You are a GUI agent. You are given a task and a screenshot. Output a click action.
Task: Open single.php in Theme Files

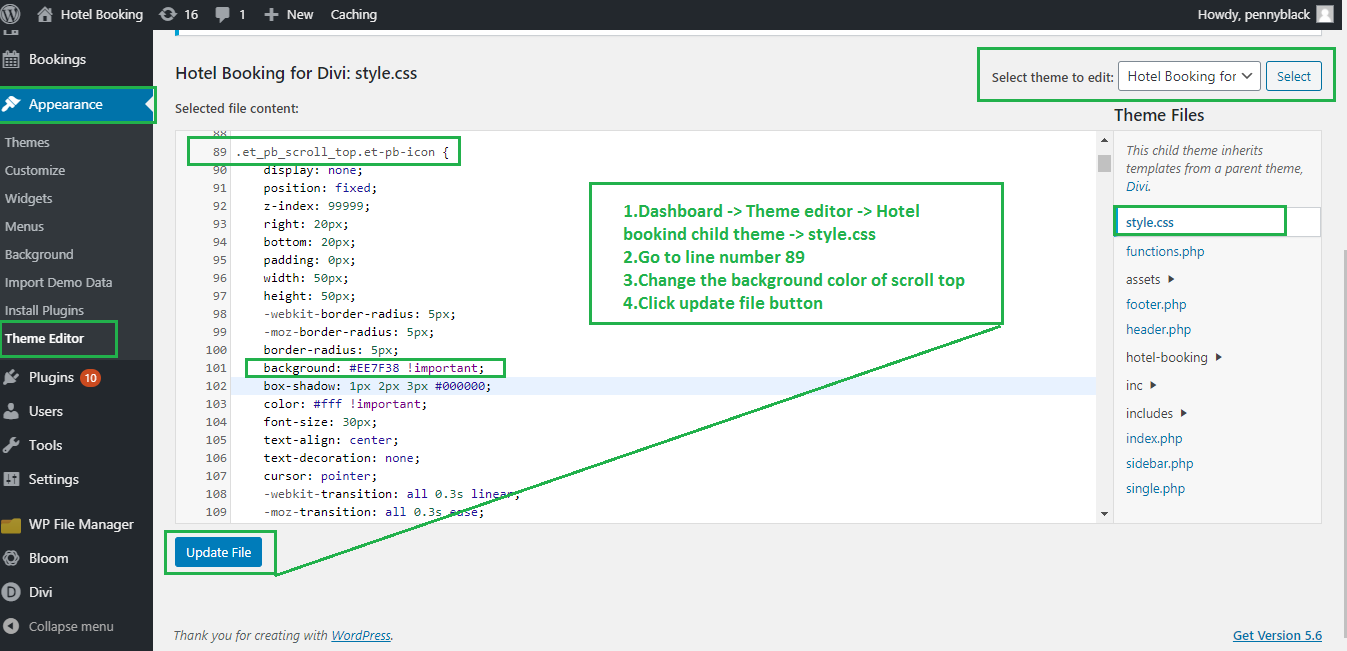pos(1156,488)
